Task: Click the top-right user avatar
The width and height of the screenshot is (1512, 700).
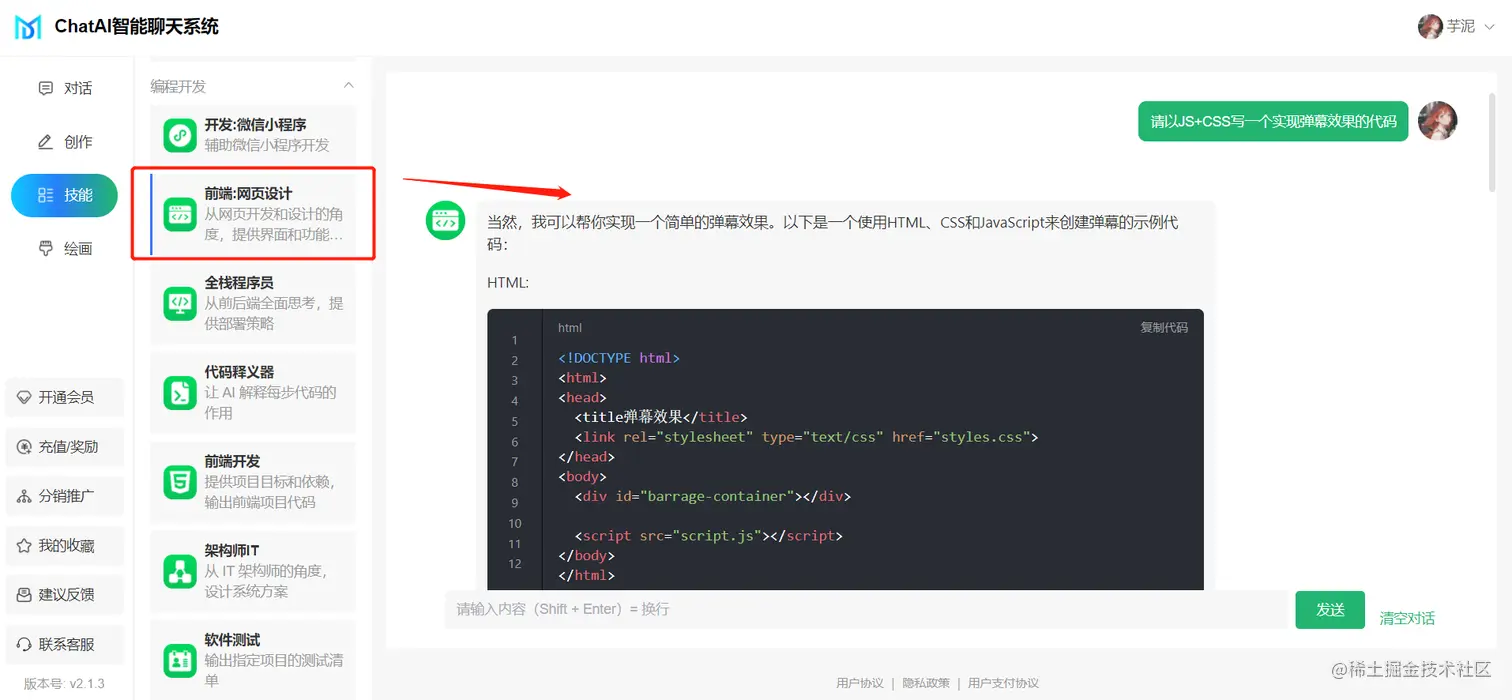Action: click(1430, 27)
